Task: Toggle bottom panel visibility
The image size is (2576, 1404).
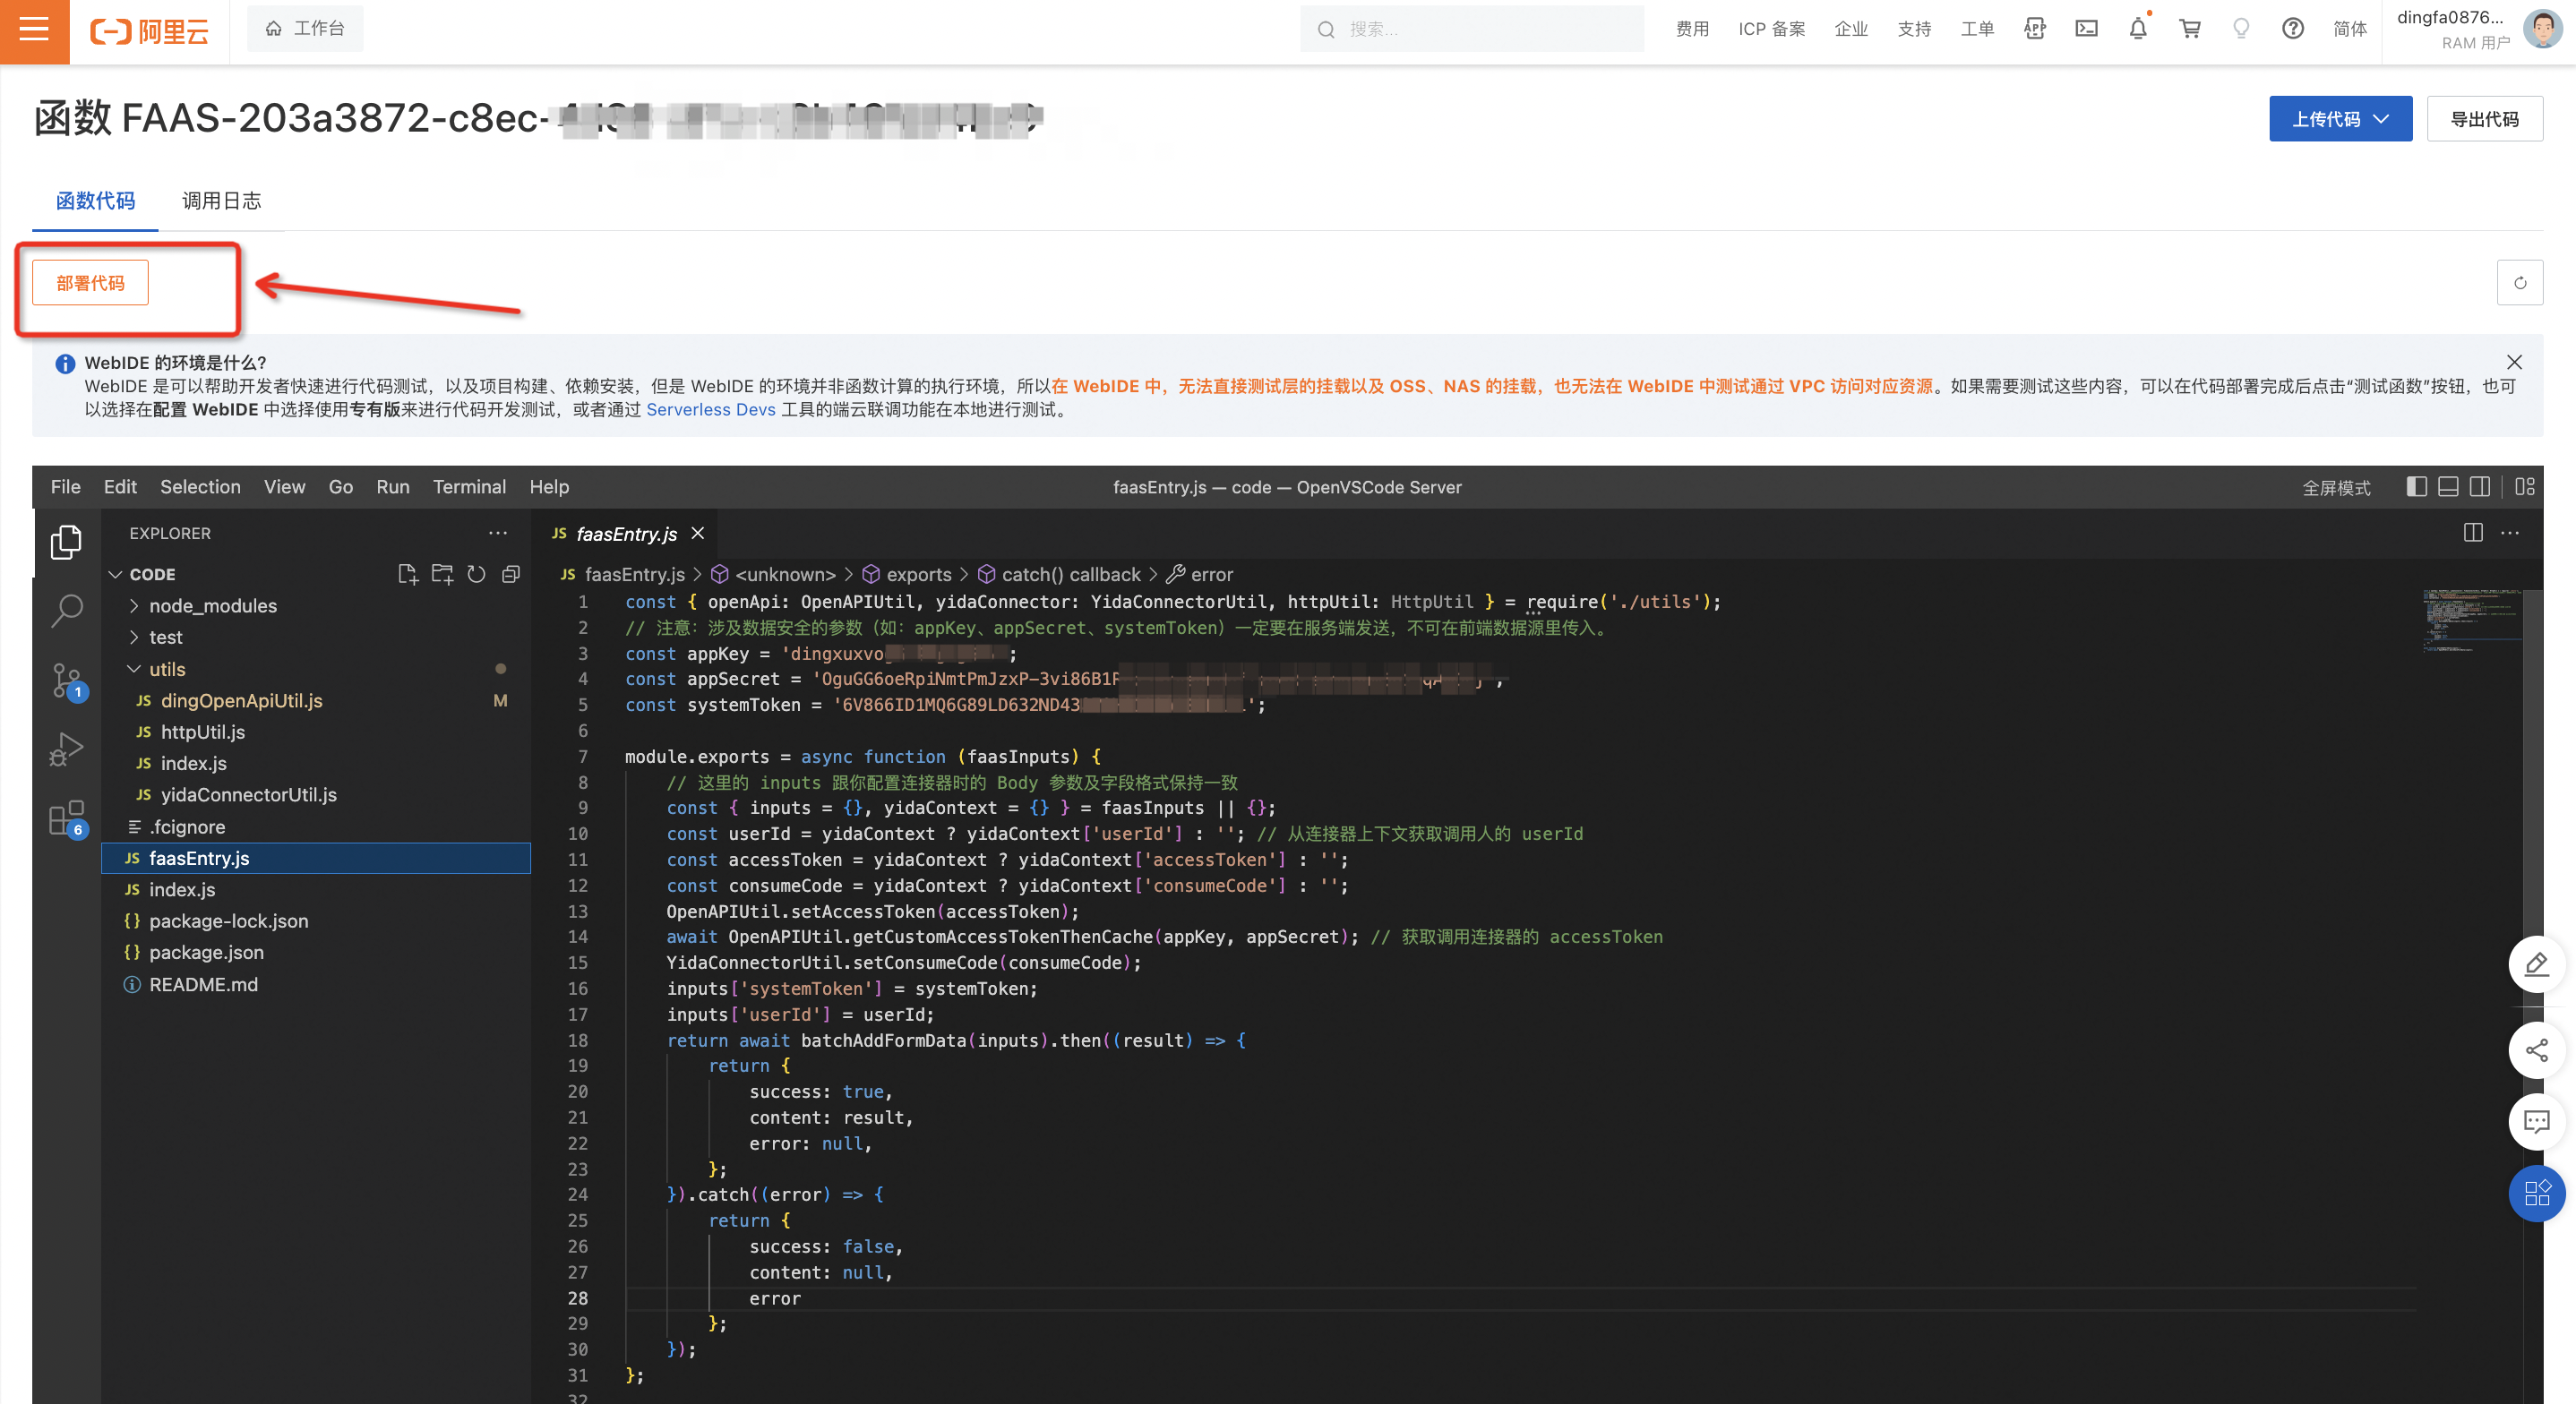Action: [x=2448, y=487]
